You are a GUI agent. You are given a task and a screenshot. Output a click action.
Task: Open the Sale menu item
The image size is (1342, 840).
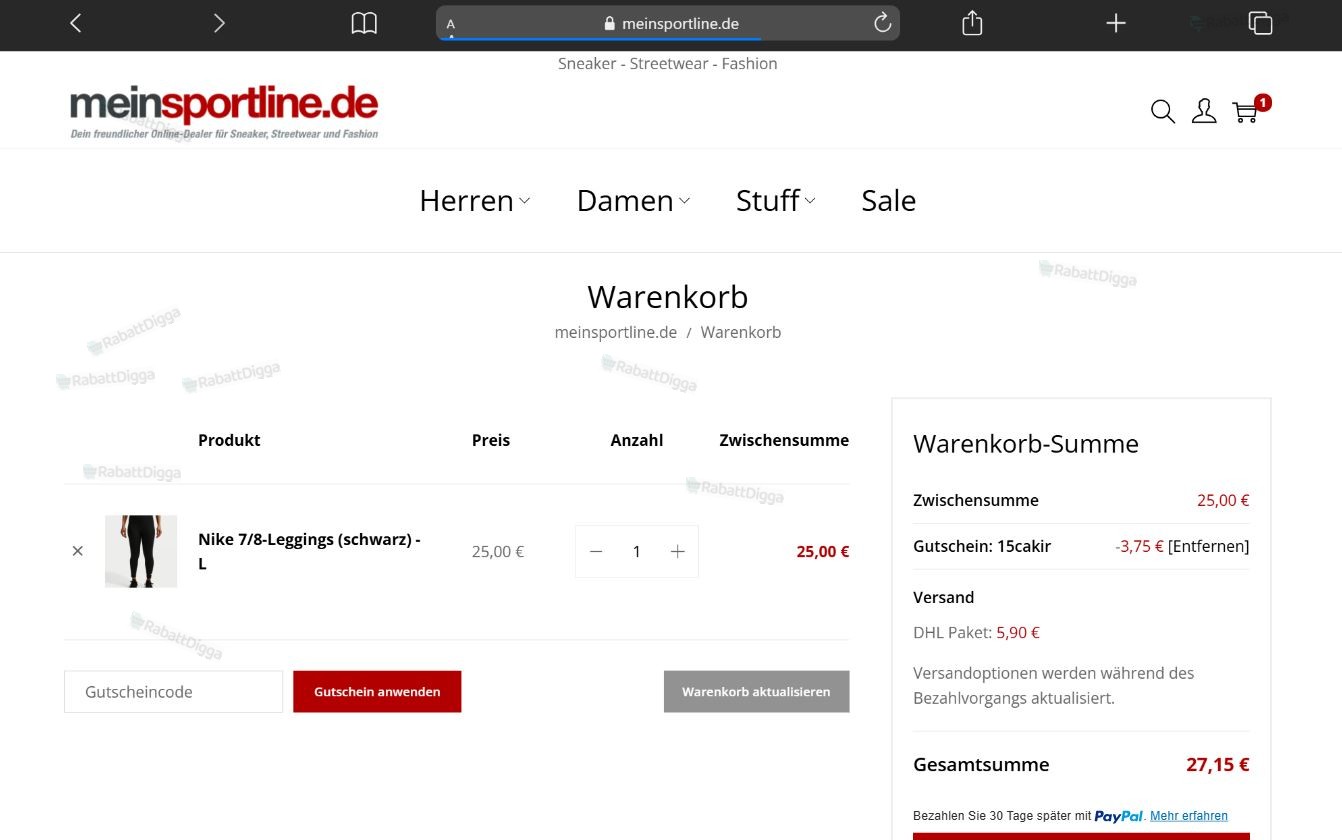pyautogui.click(x=888, y=200)
